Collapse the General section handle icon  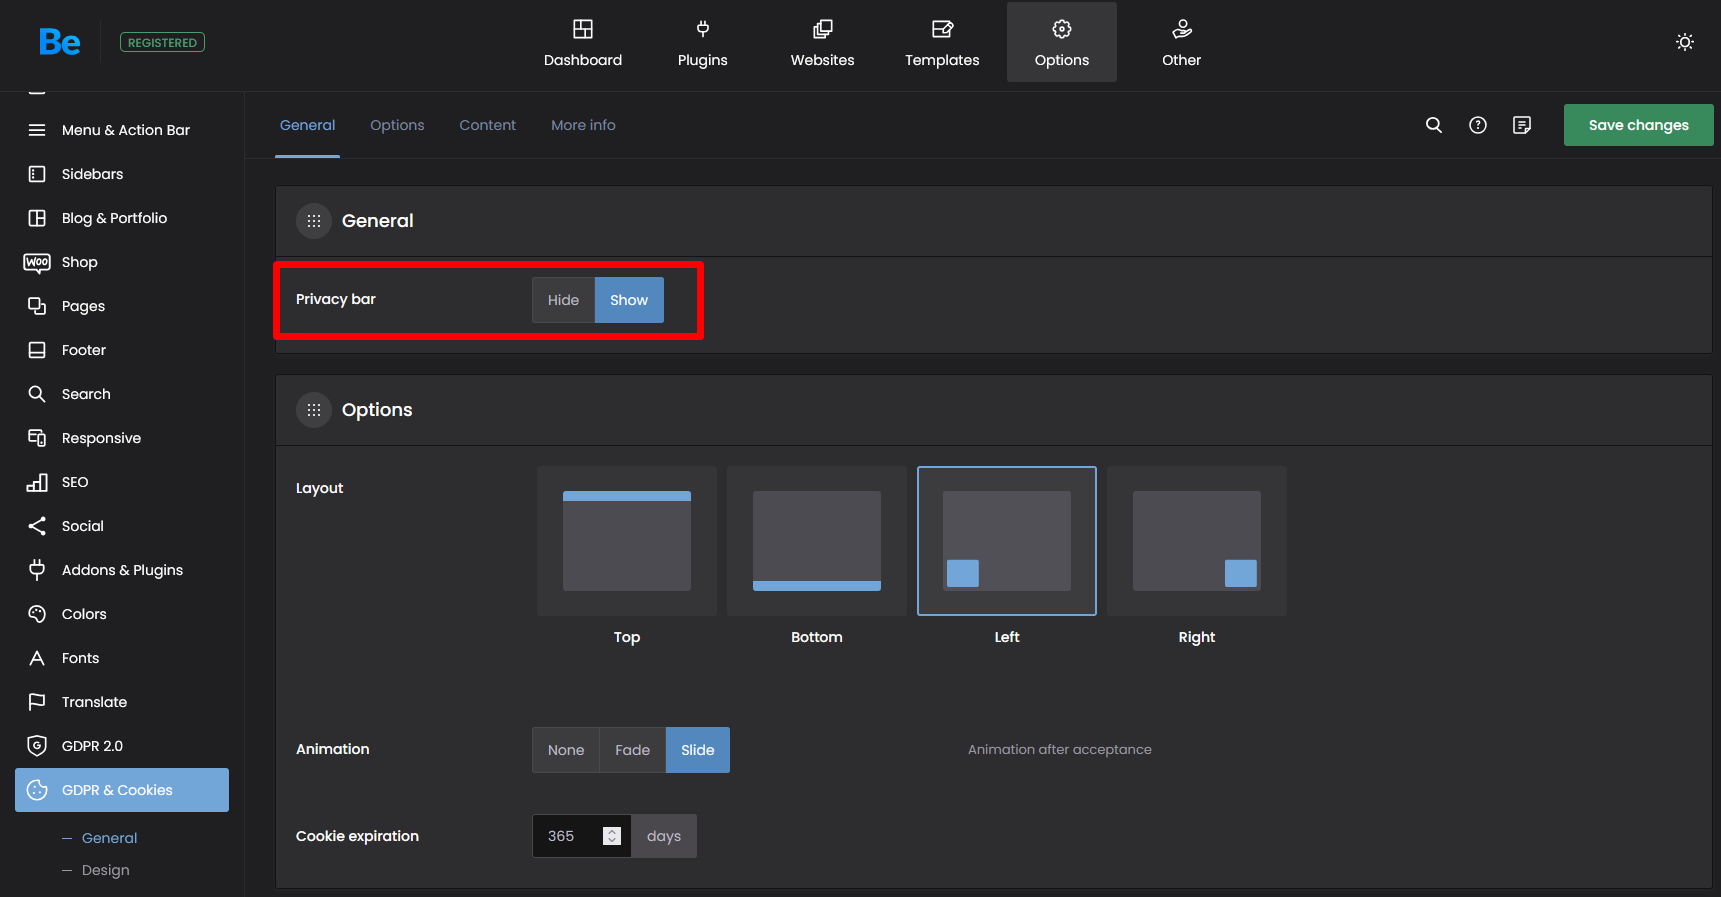coord(314,221)
